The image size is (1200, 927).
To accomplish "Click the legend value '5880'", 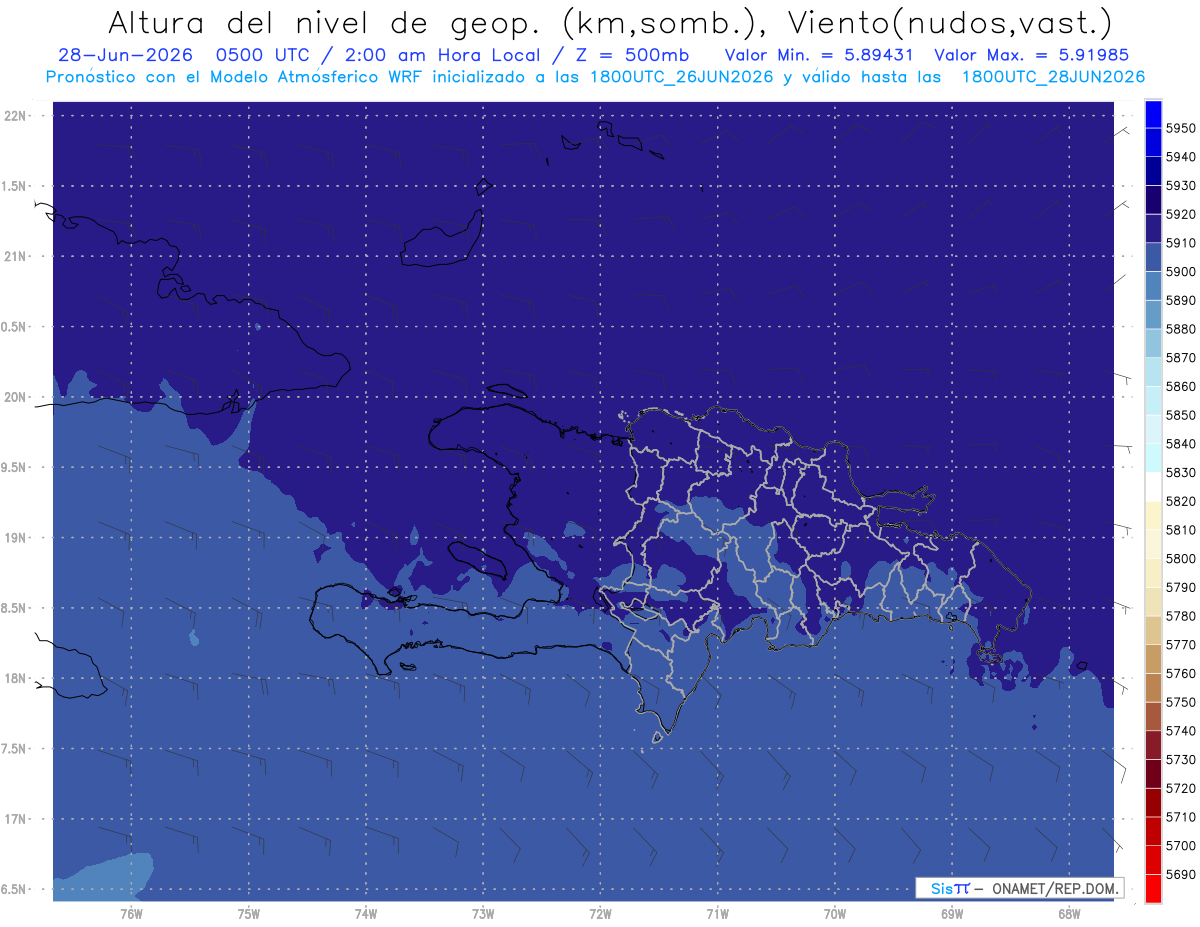I will (1181, 329).
